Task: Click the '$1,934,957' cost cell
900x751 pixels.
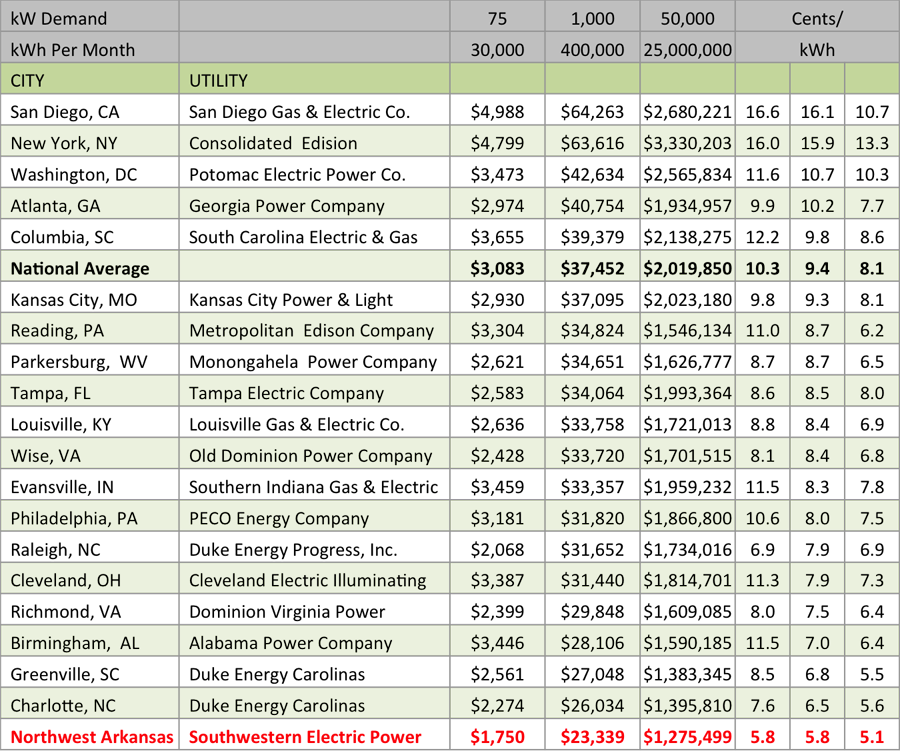Action: click(x=688, y=204)
